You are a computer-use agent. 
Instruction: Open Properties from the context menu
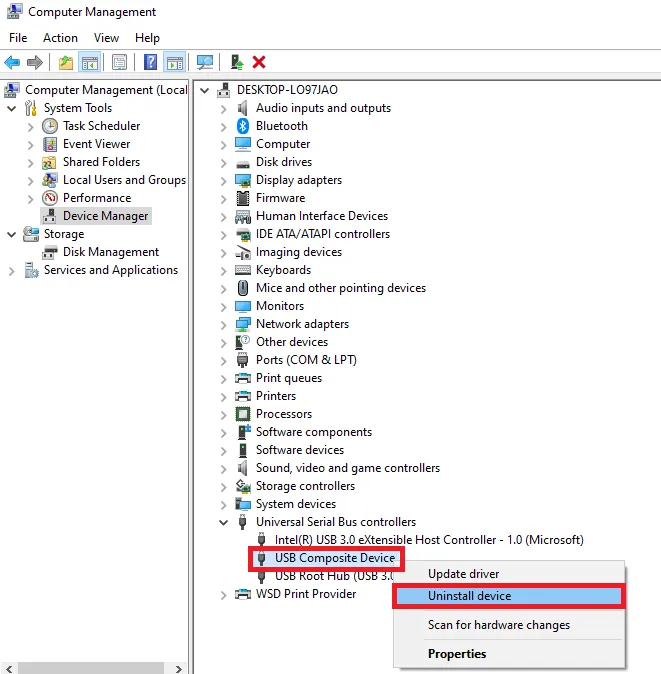coord(457,654)
